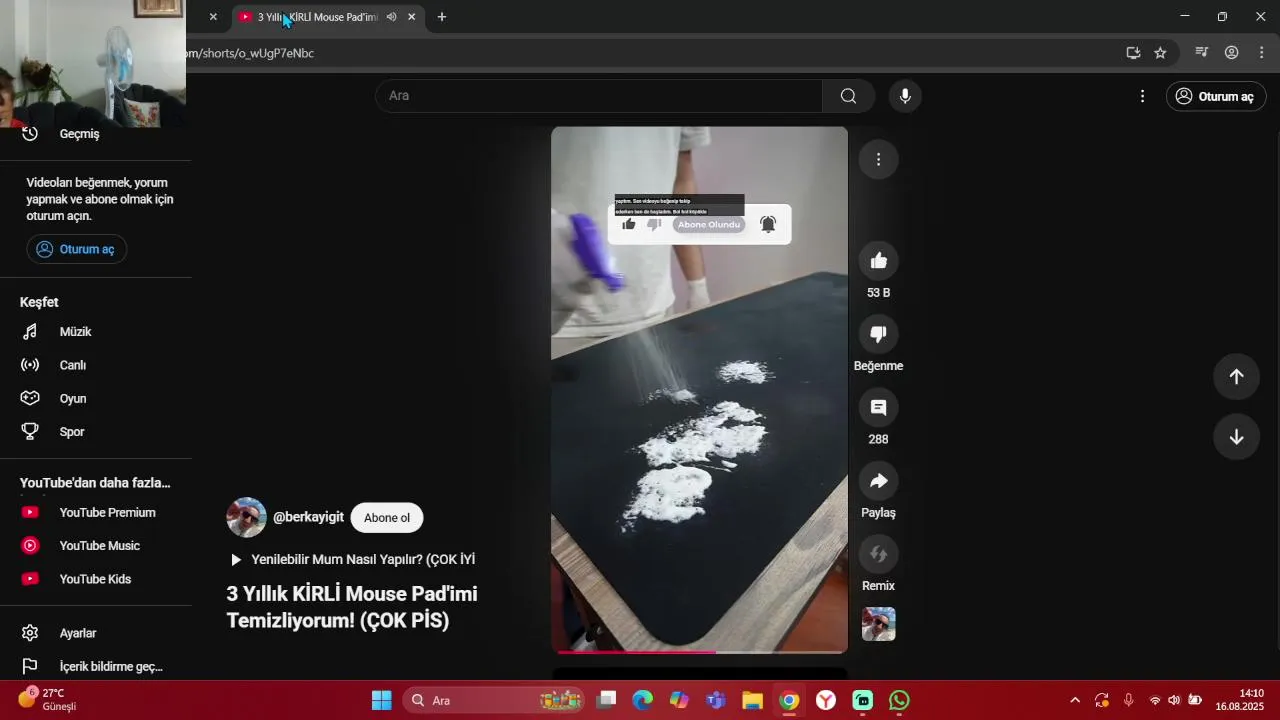Switch to Chrome on taskbar
Screen dimensions: 1280x720
789,700
